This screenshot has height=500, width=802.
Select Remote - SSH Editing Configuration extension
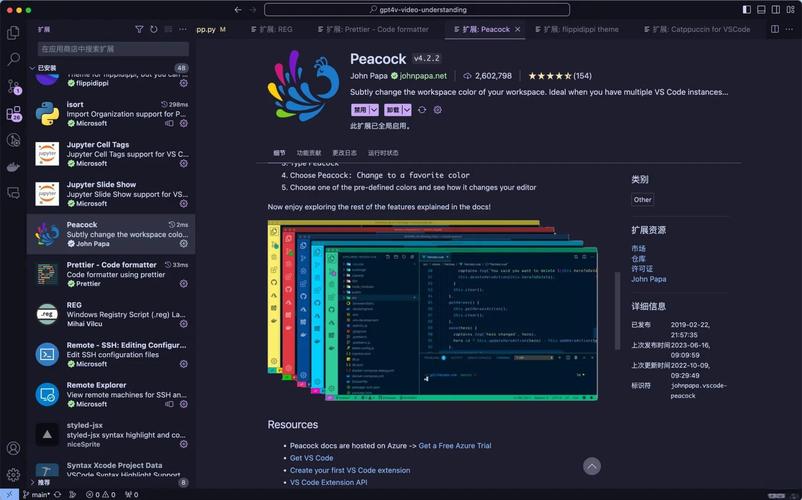(x=111, y=354)
